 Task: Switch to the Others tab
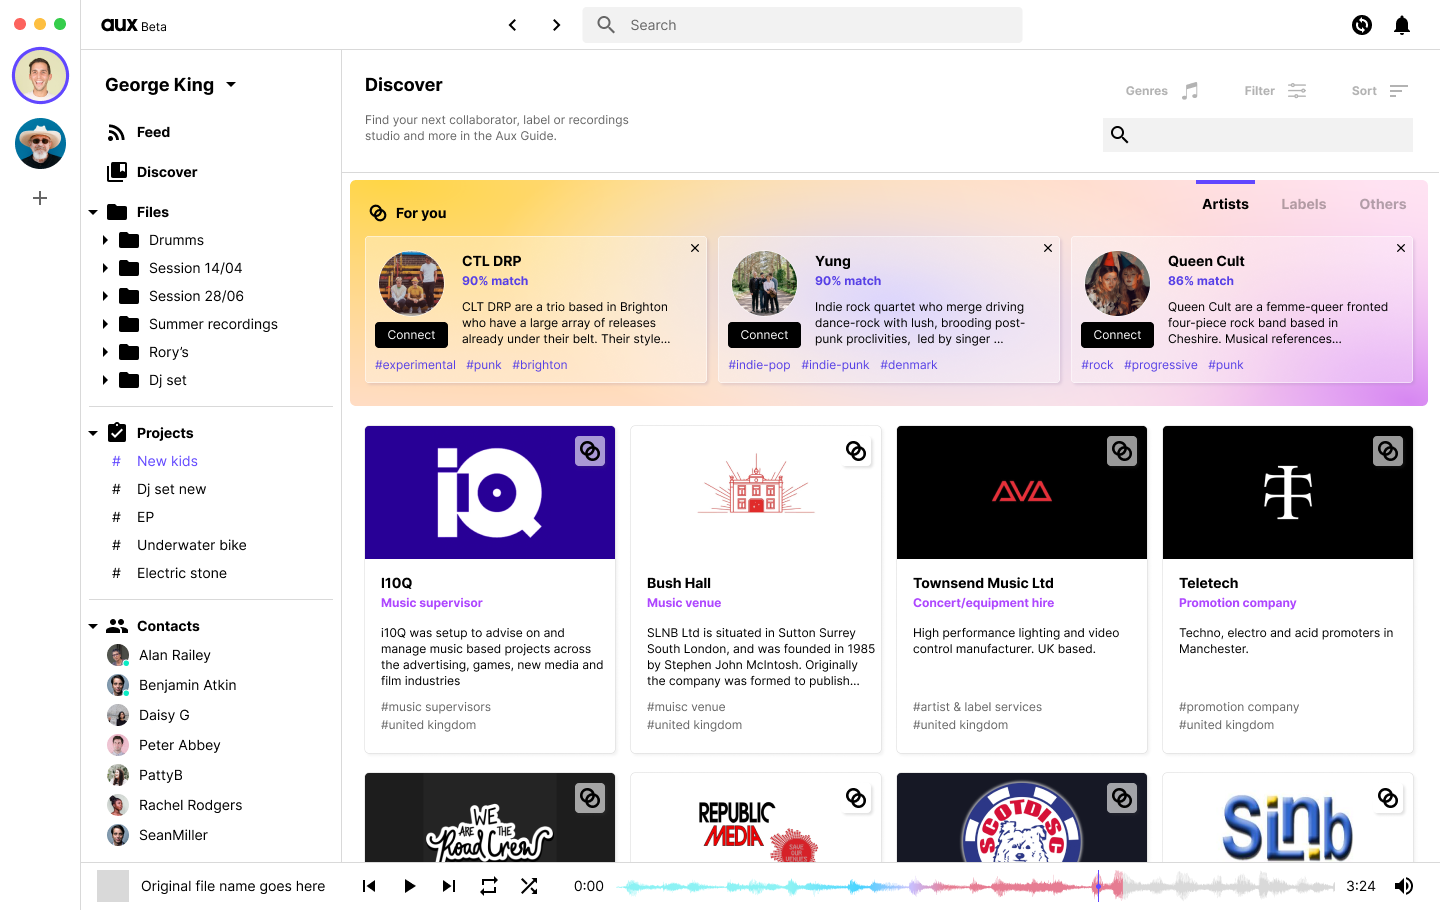tap(1383, 204)
